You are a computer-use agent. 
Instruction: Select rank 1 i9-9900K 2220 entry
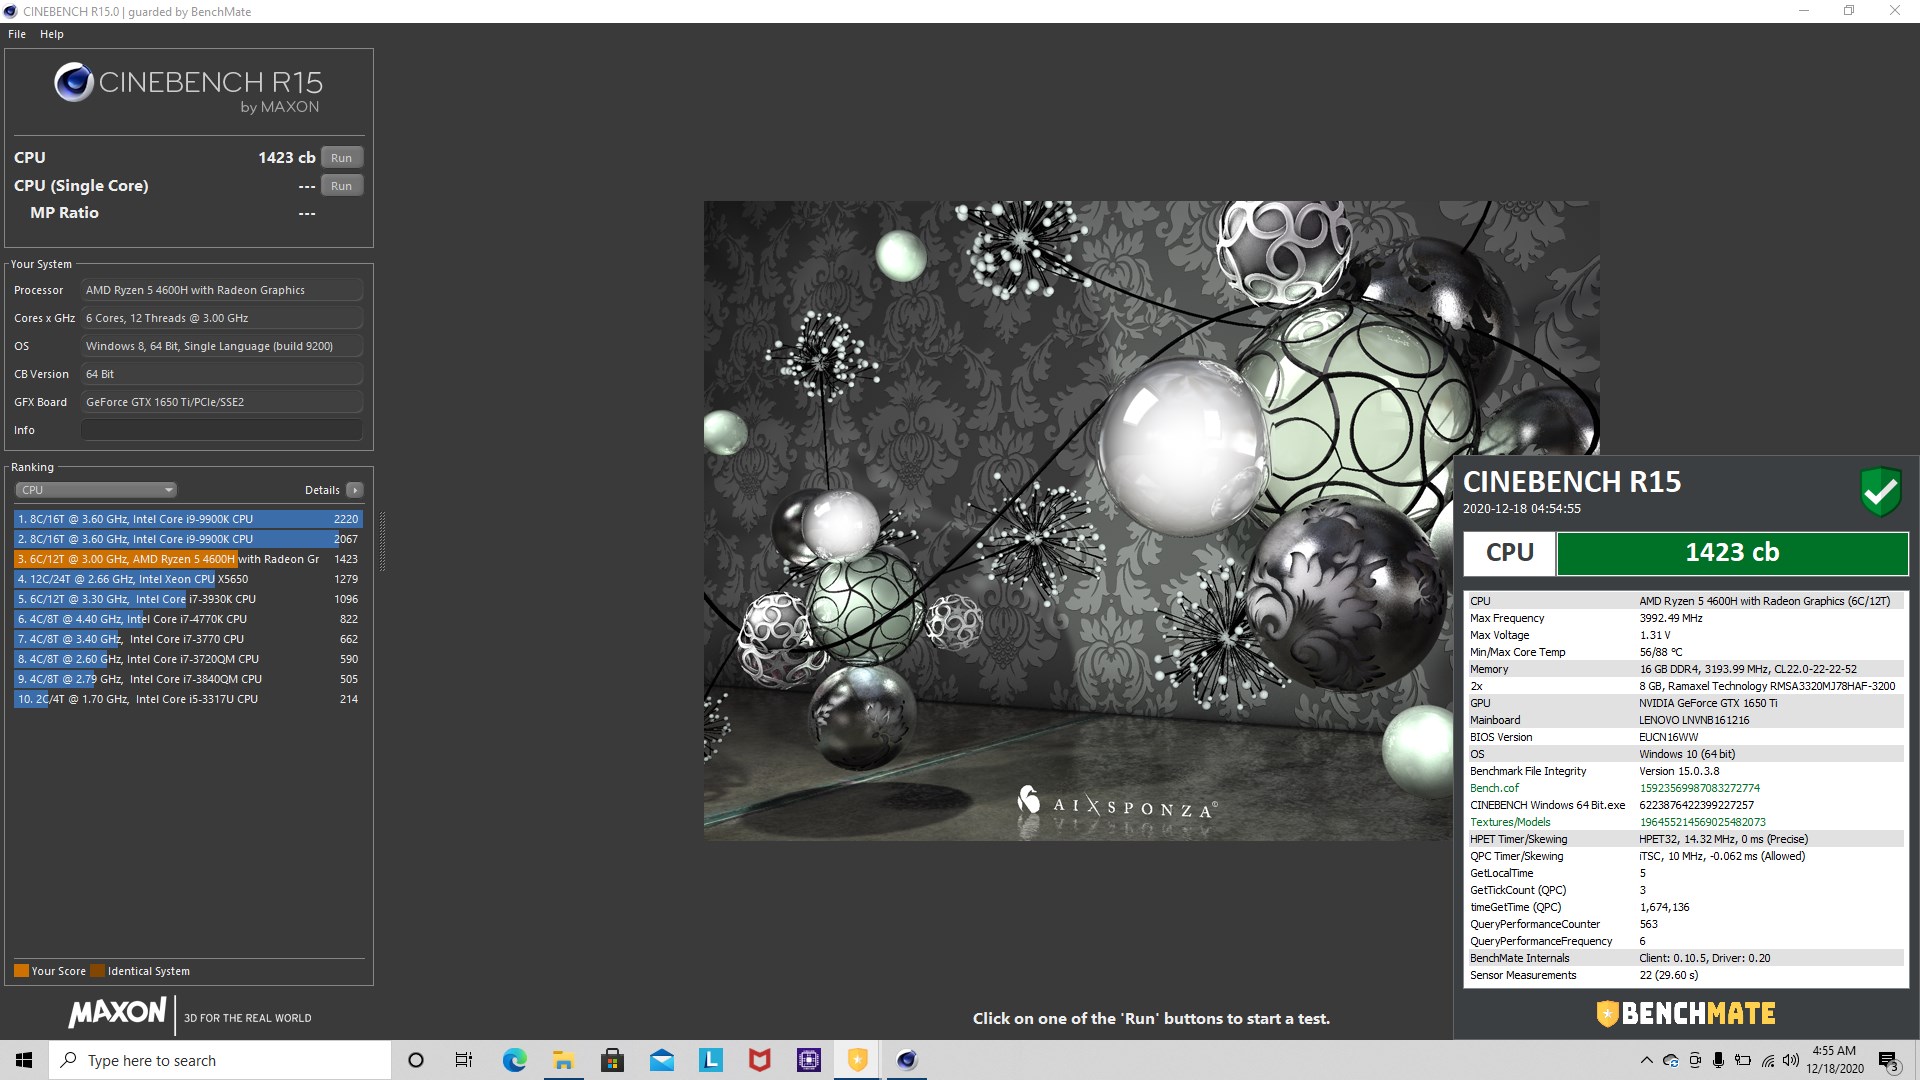click(x=188, y=519)
